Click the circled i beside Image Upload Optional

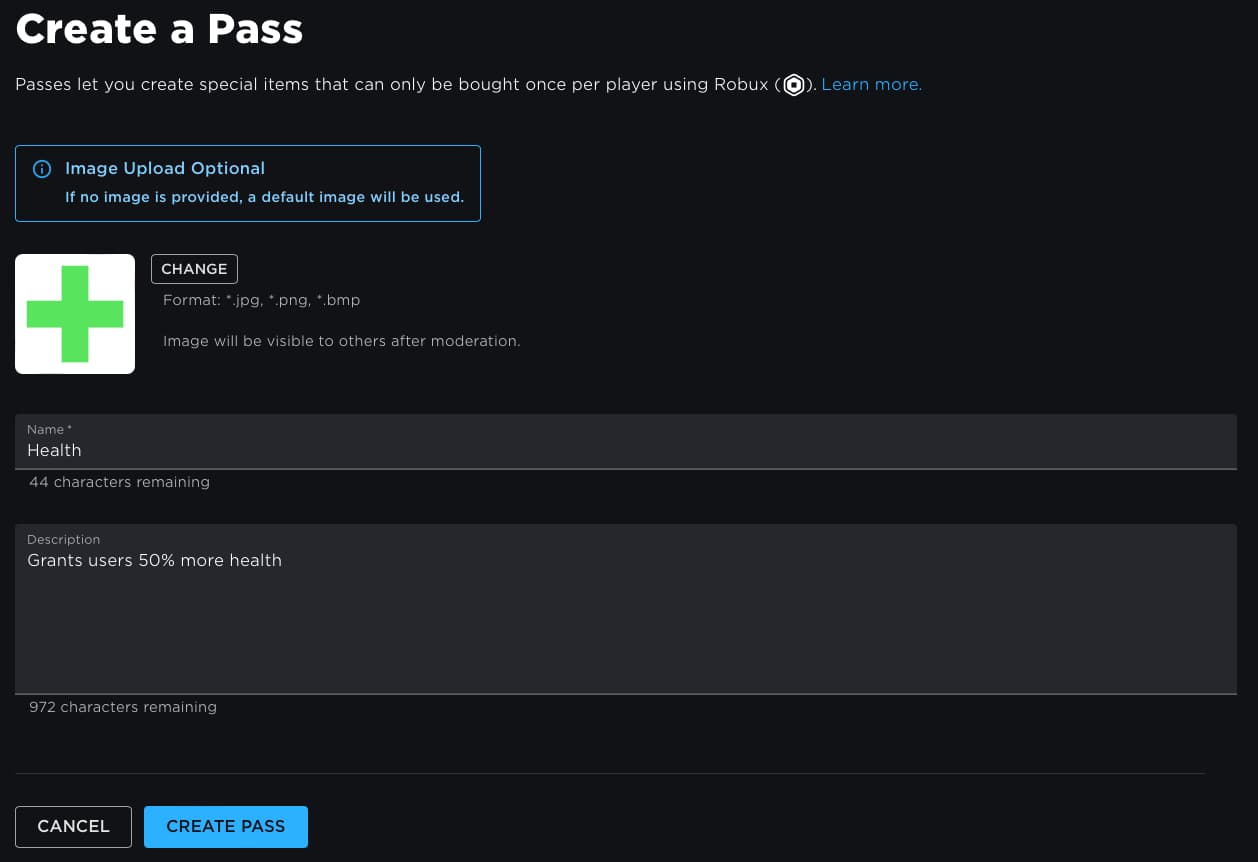[x=42, y=169]
